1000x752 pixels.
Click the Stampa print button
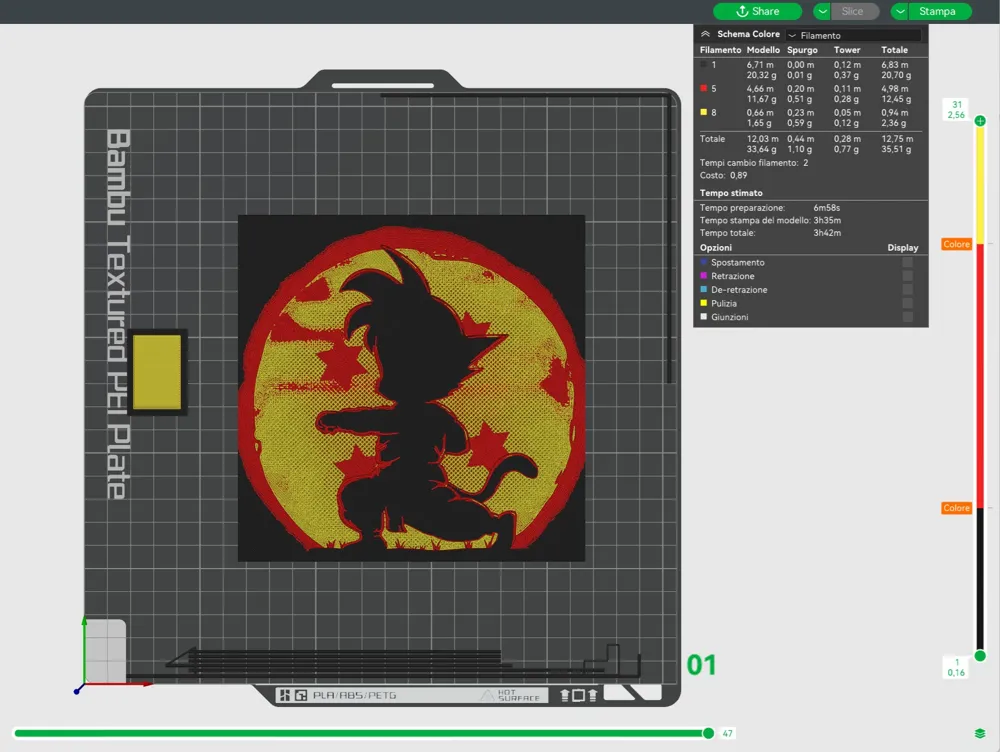tap(939, 11)
